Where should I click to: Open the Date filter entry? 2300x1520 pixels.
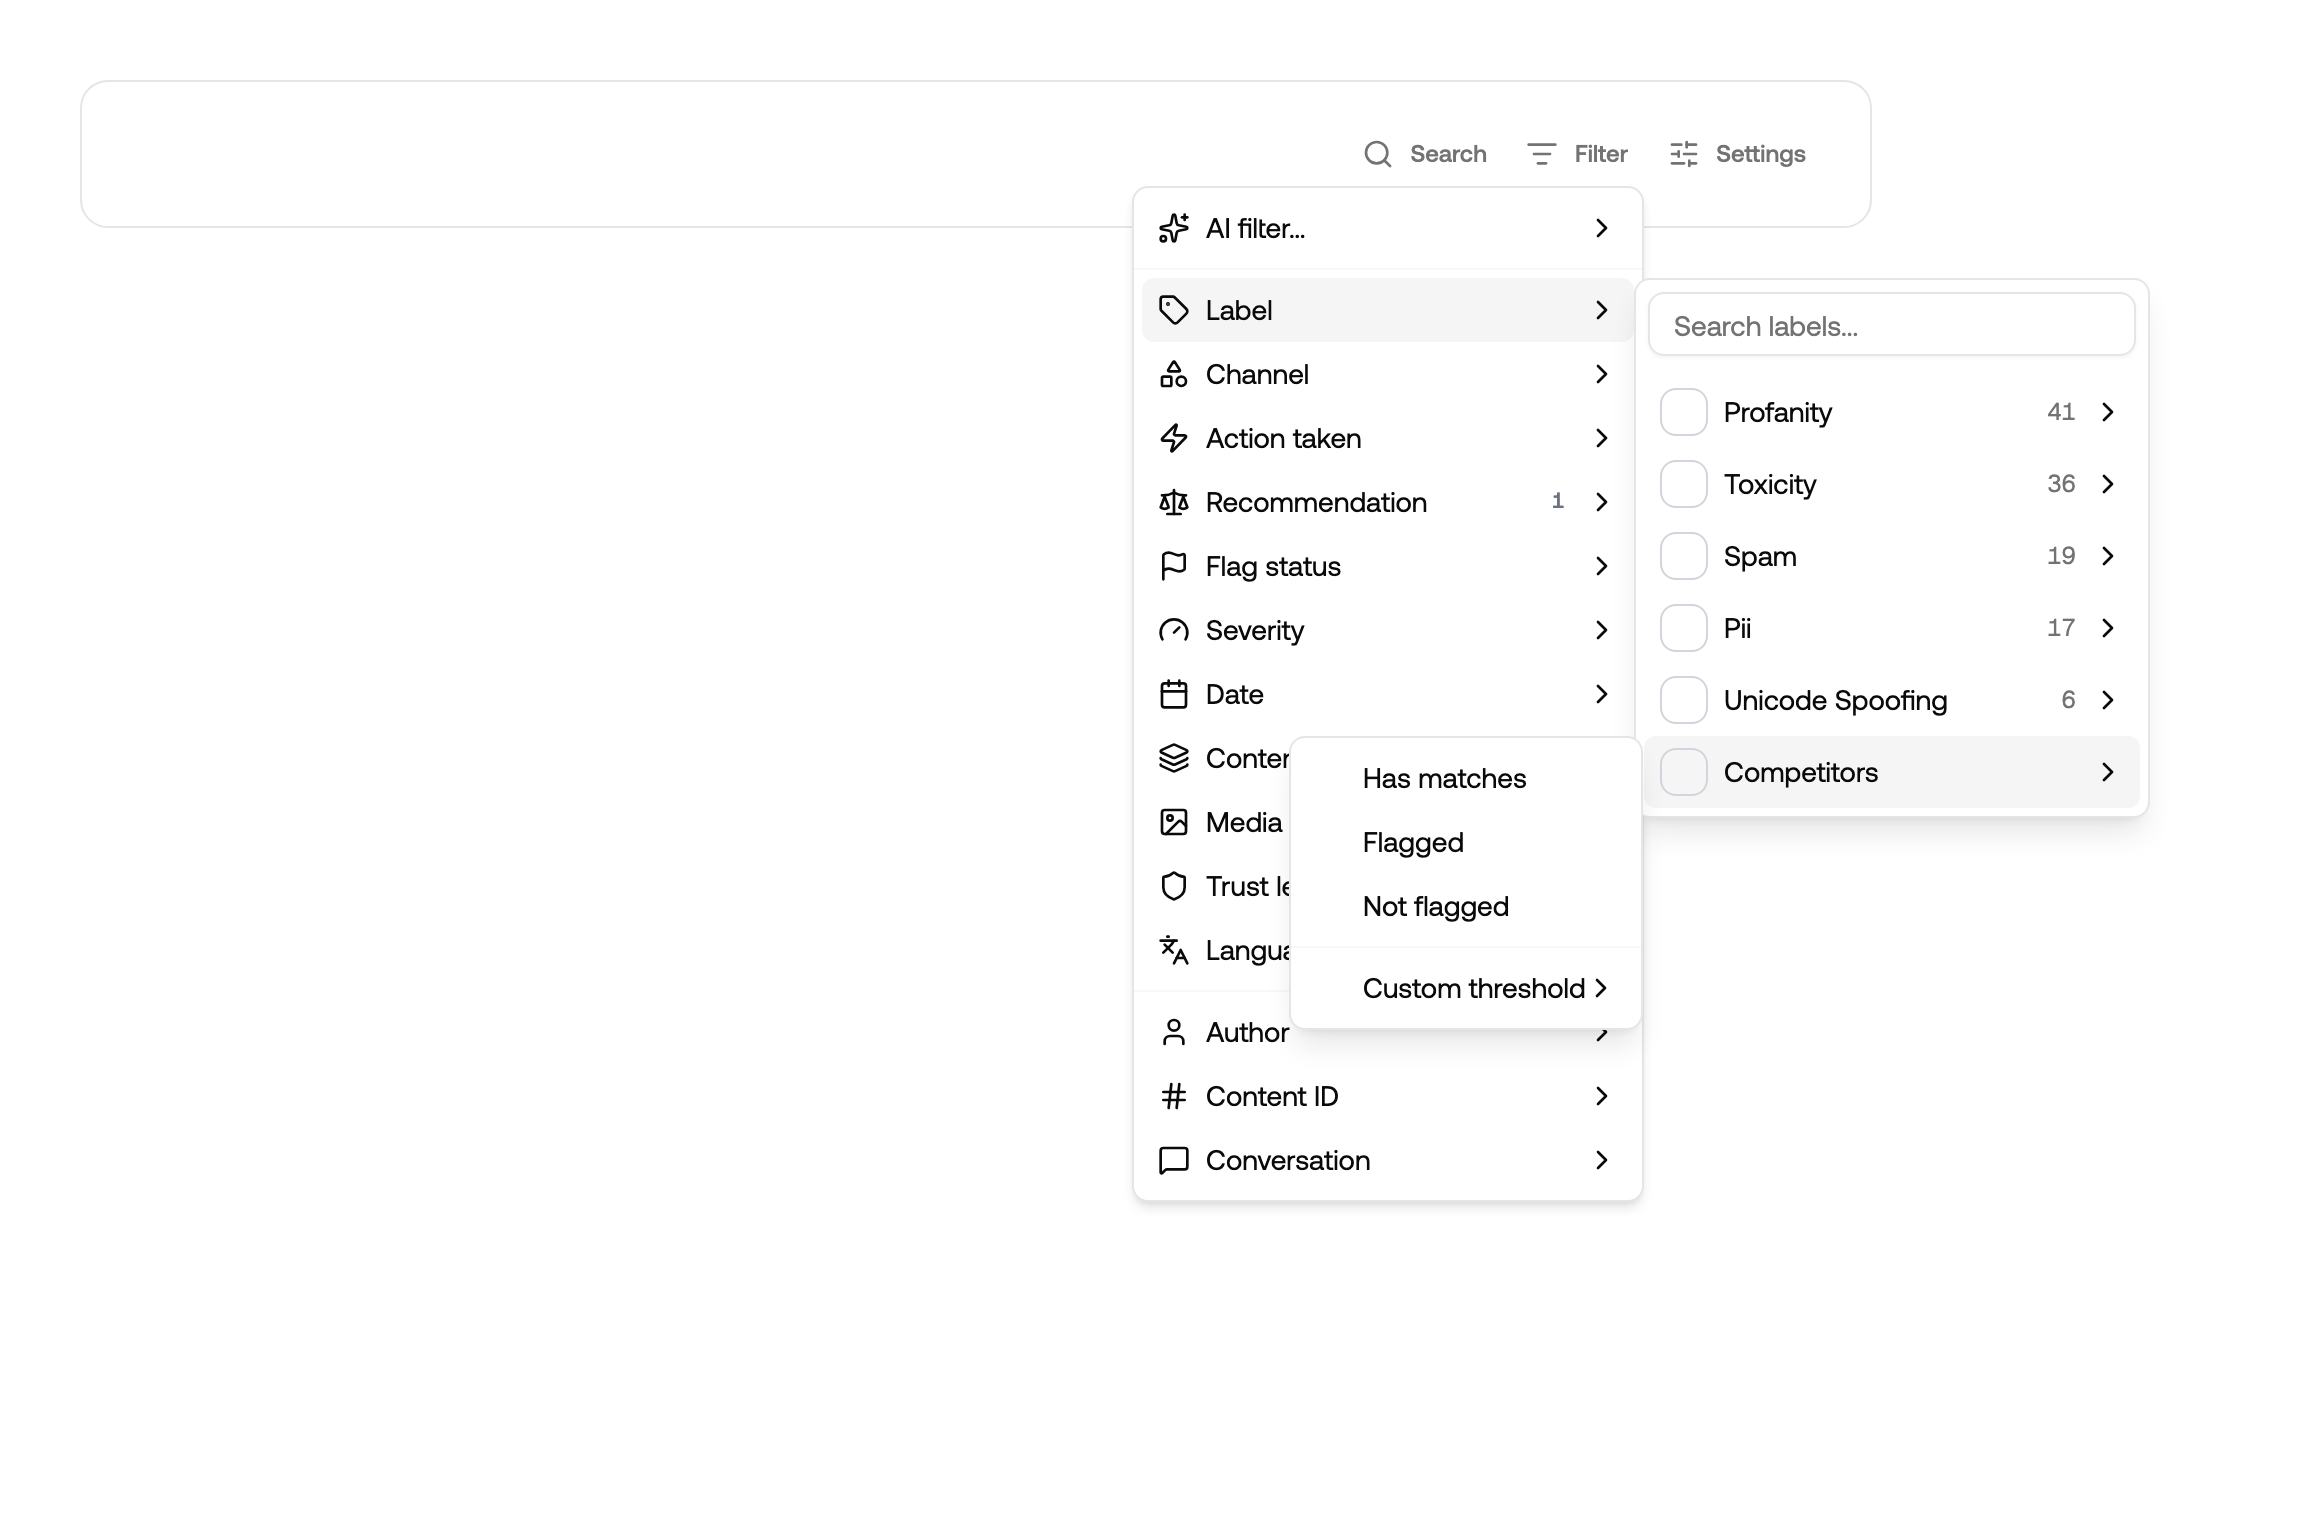[1388, 694]
